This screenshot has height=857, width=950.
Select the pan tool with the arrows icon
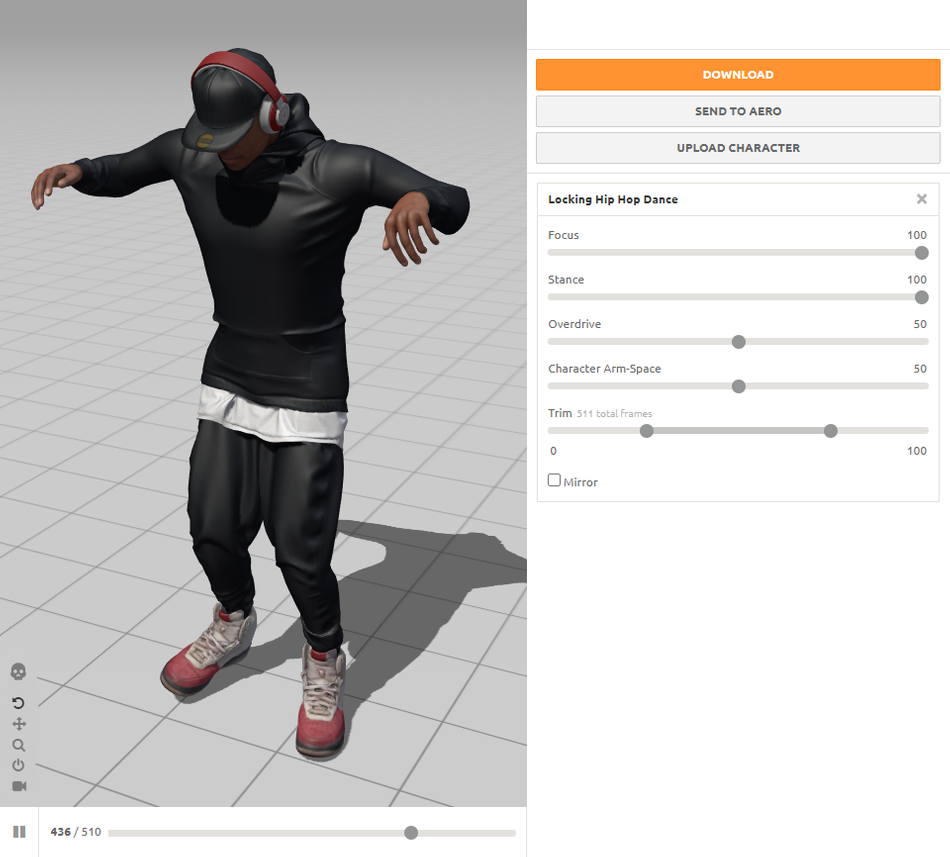coord(18,724)
